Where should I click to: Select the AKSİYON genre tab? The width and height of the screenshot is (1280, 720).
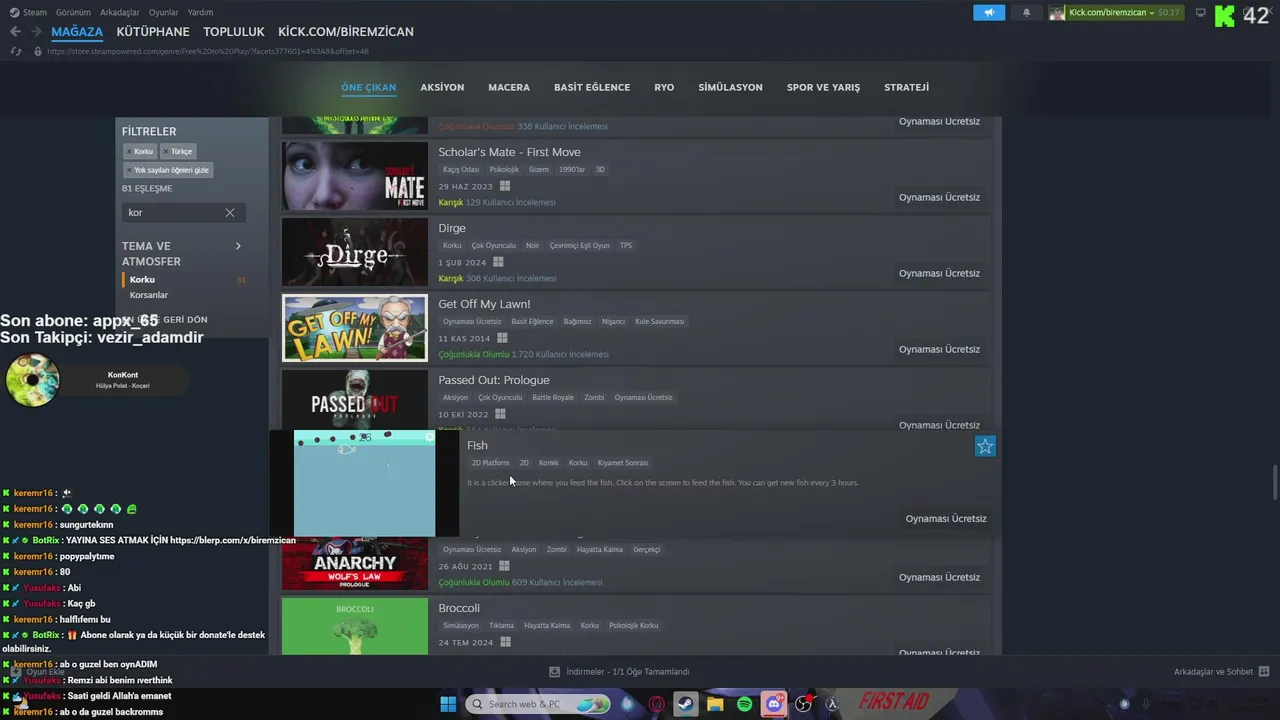(x=442, y=87)
